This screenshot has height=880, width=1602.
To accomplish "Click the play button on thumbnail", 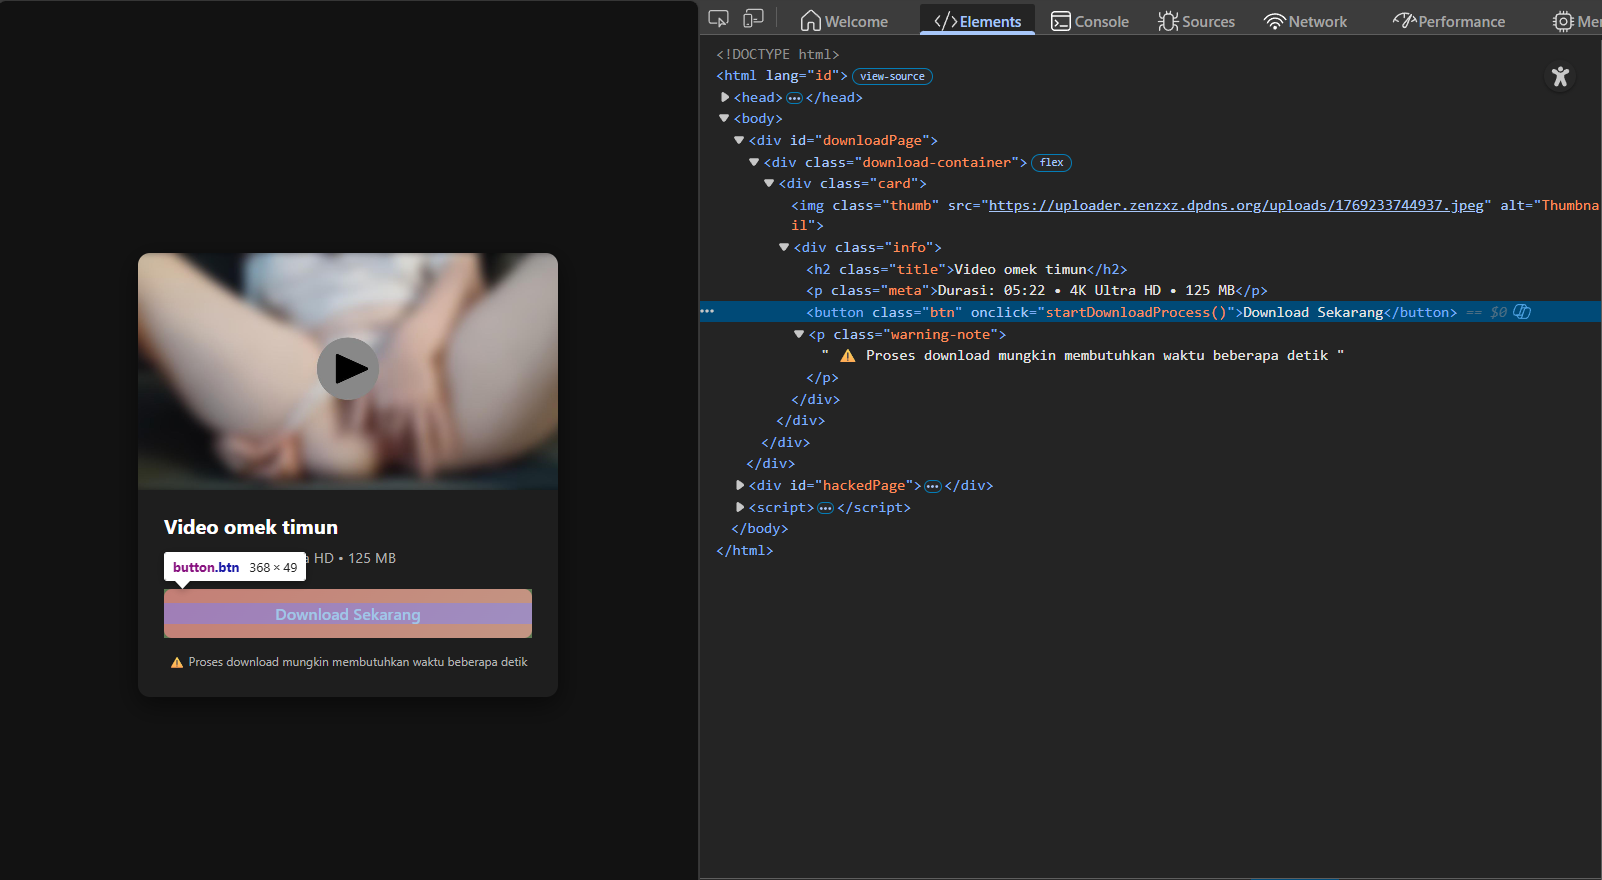I will [348, 369].
